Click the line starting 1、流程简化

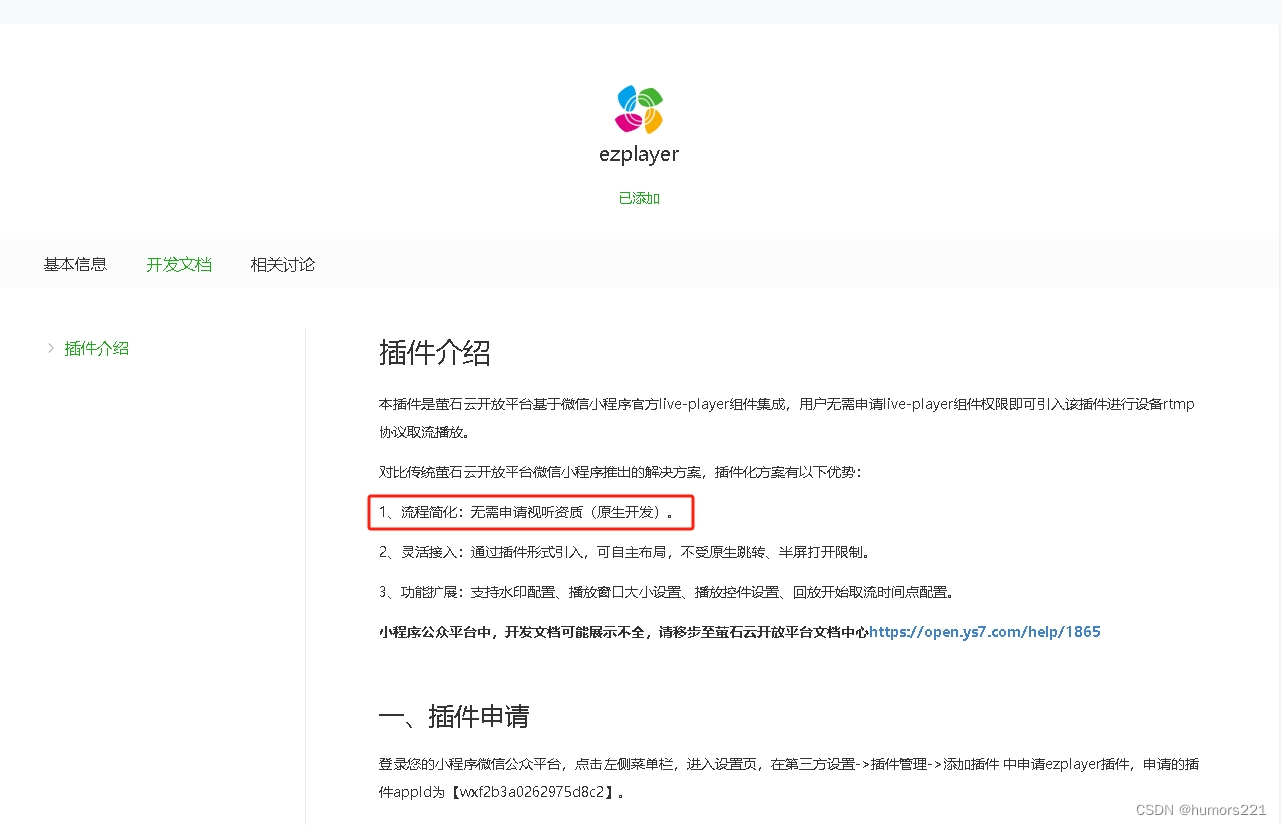(x=527, y=512)
